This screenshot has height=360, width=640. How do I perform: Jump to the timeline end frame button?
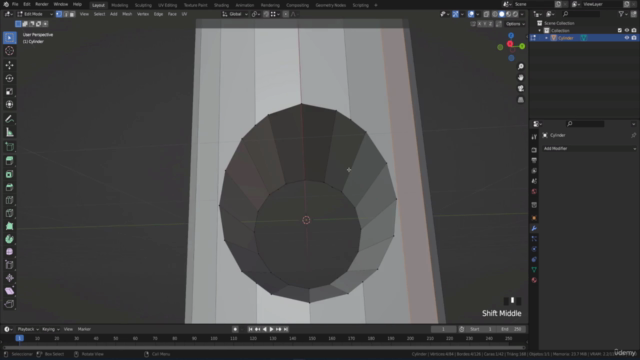pyautogui.click(x=286, y=329)
